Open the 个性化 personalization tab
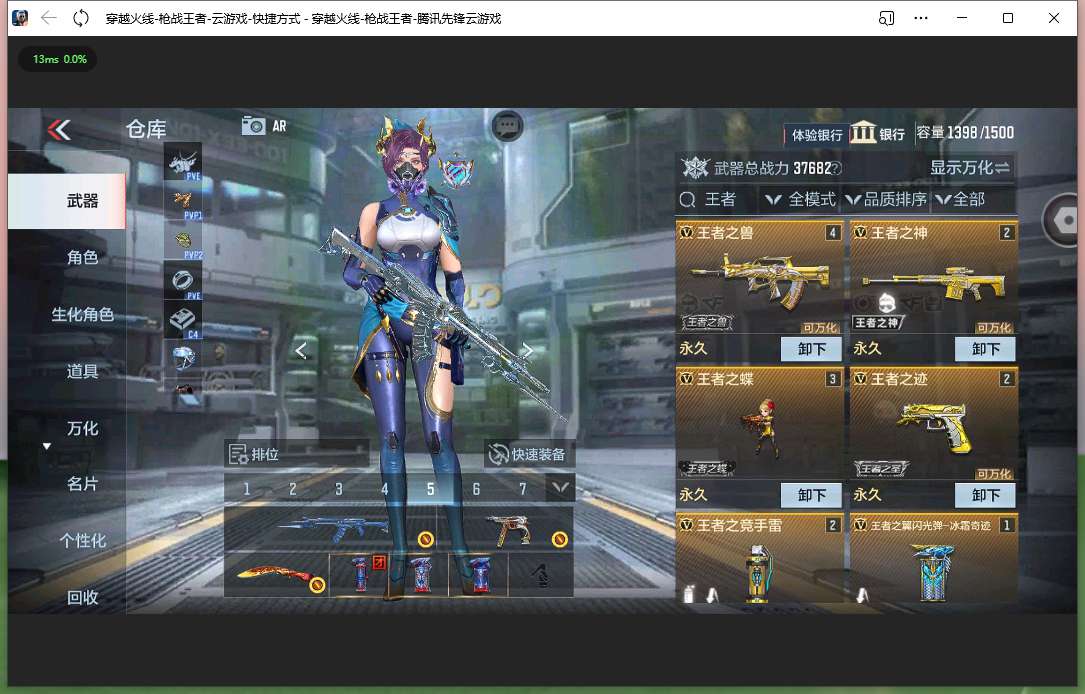This screenshot has height=694, width=1085. coord(82,540)
